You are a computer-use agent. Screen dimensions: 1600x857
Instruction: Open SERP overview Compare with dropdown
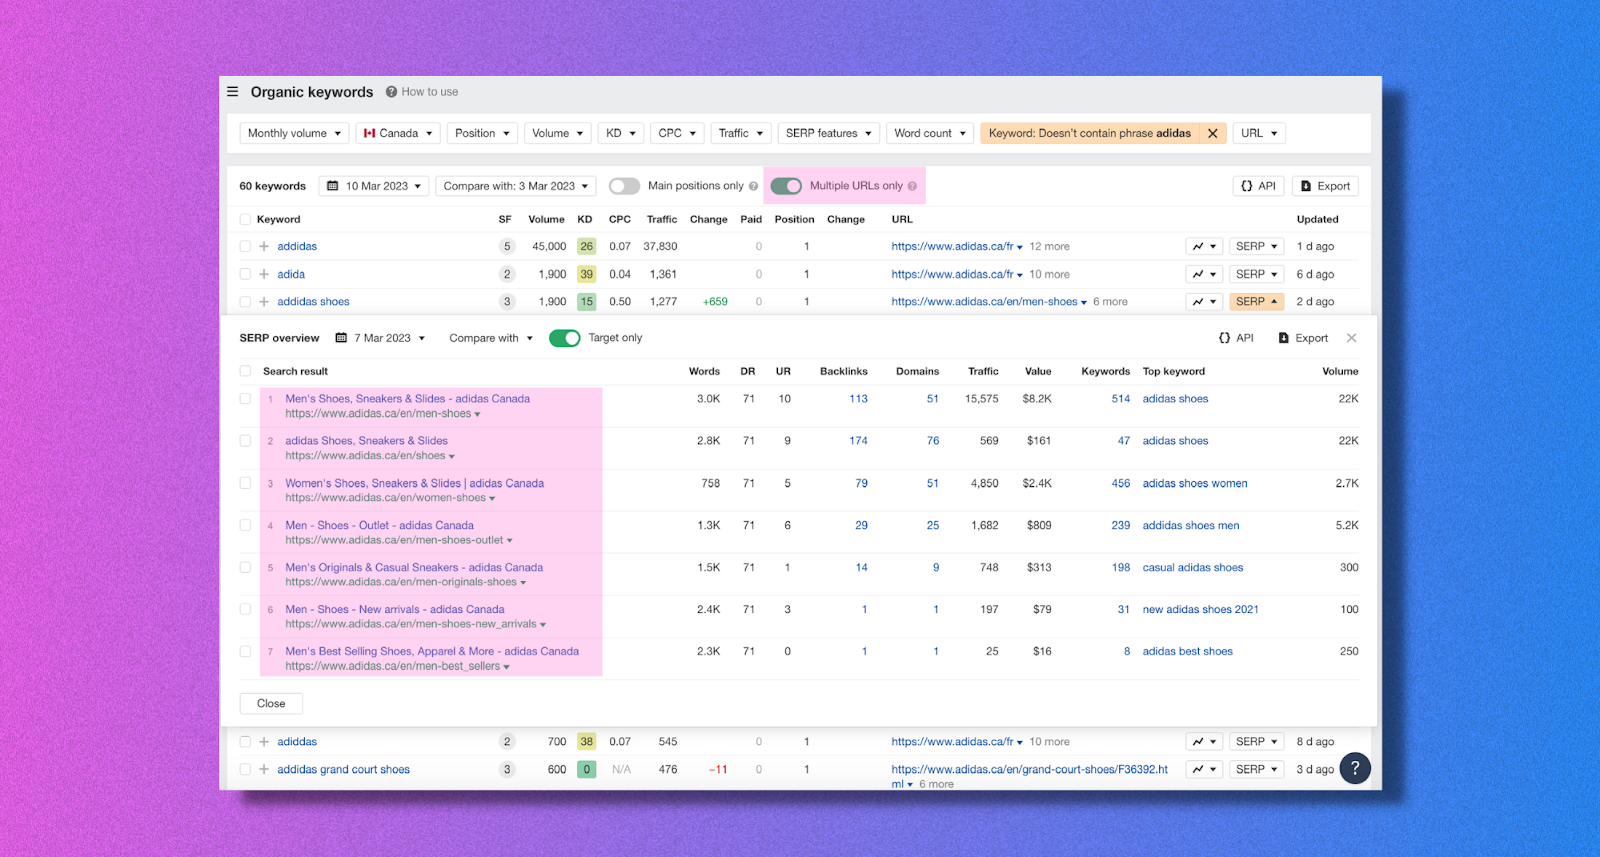pos(491,338)
